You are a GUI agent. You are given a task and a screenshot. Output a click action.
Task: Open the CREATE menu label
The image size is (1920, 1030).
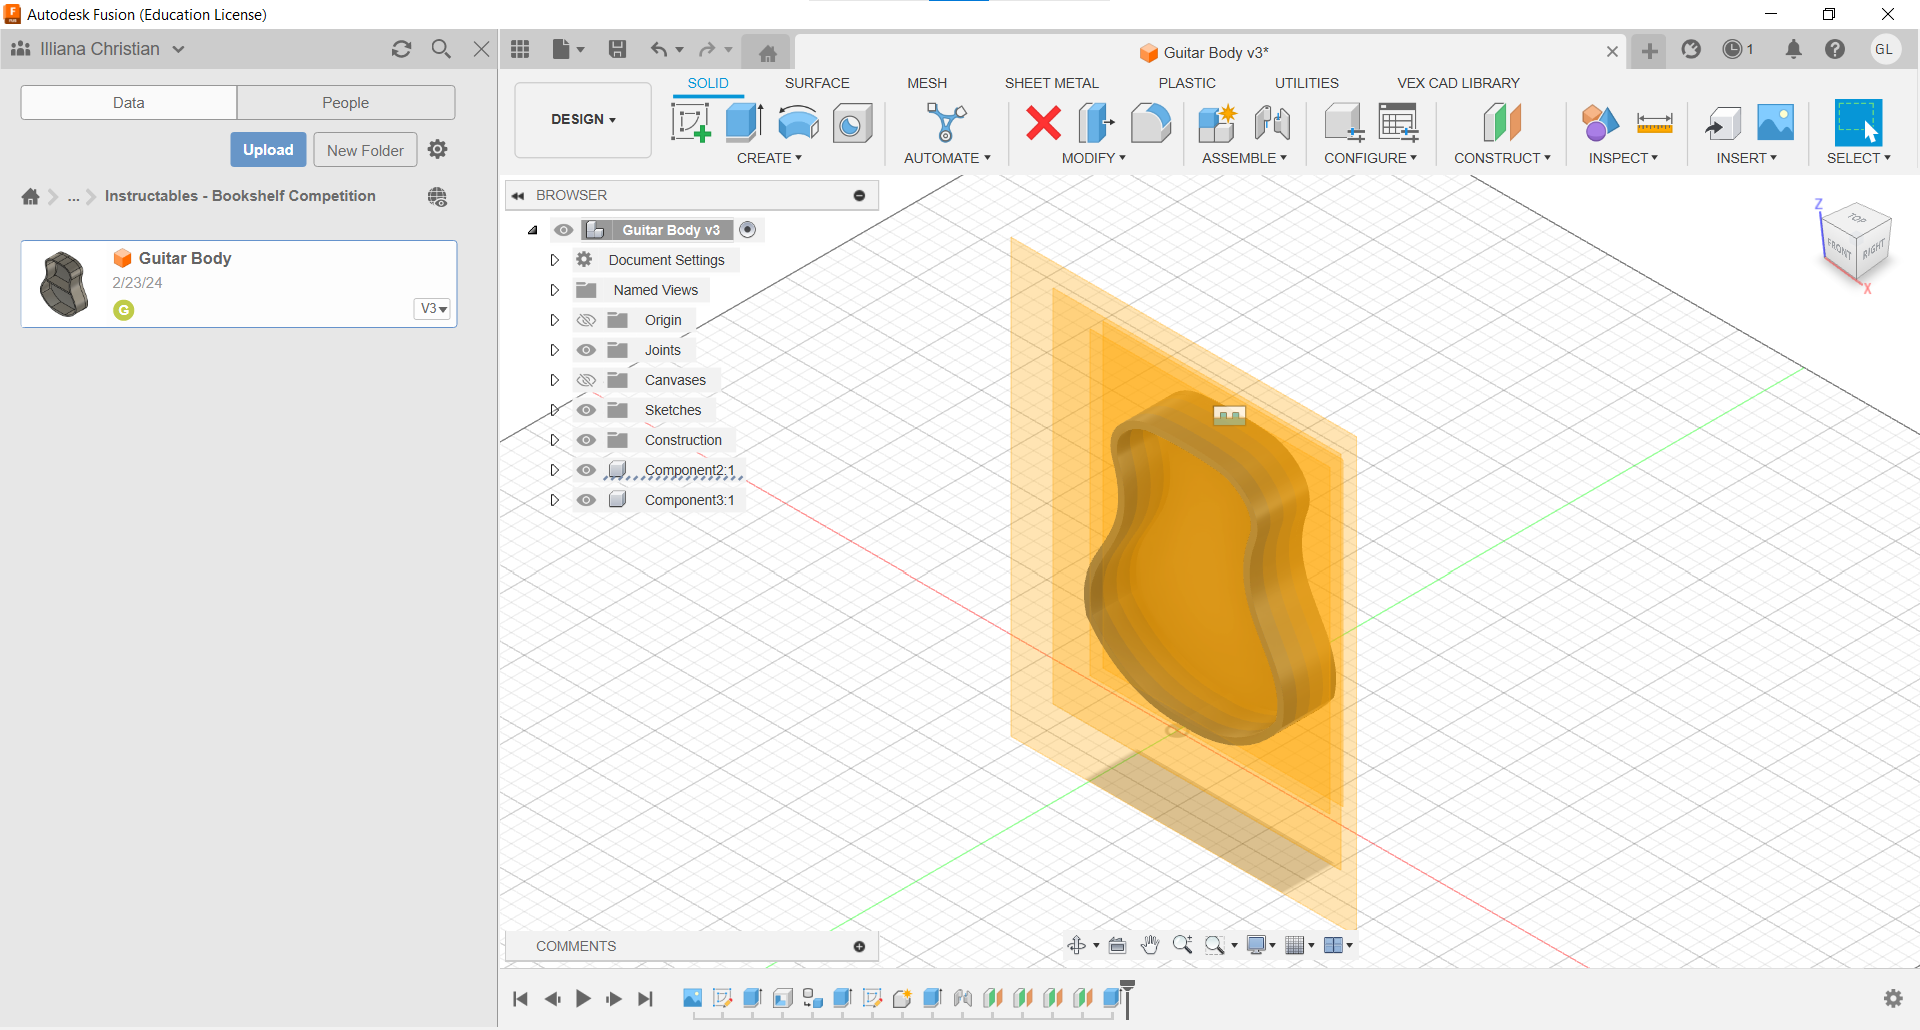(x=769, y=158)
